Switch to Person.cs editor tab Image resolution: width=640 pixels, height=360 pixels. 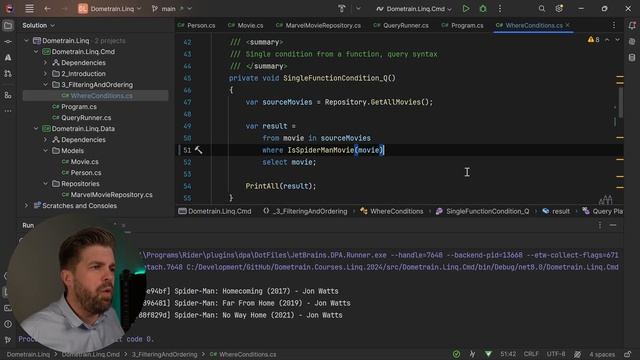tap(197, 25)
